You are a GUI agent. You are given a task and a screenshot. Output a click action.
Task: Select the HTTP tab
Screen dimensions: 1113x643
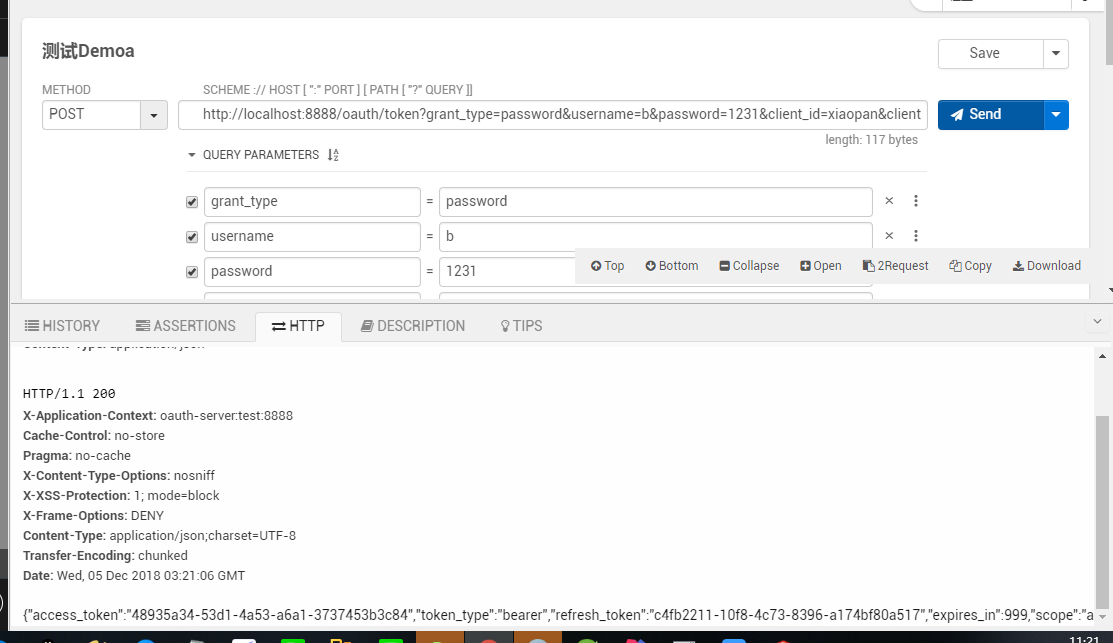coord(298,326)
